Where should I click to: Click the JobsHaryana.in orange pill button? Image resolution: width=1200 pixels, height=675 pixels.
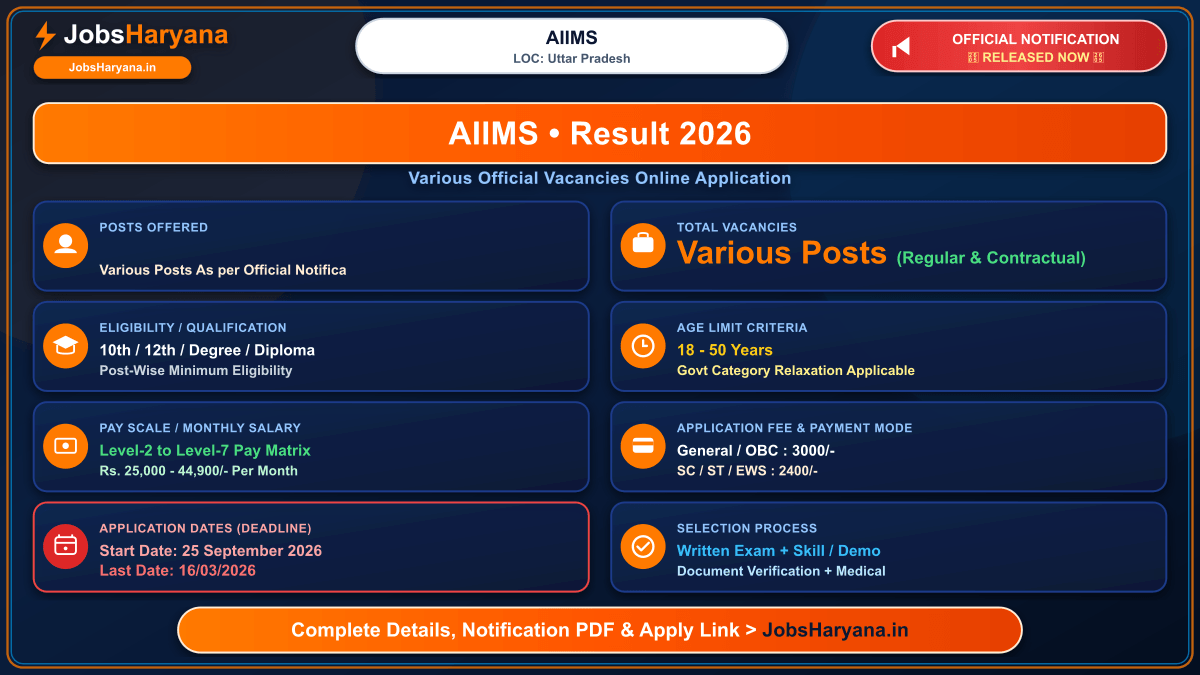click(113, 67)
